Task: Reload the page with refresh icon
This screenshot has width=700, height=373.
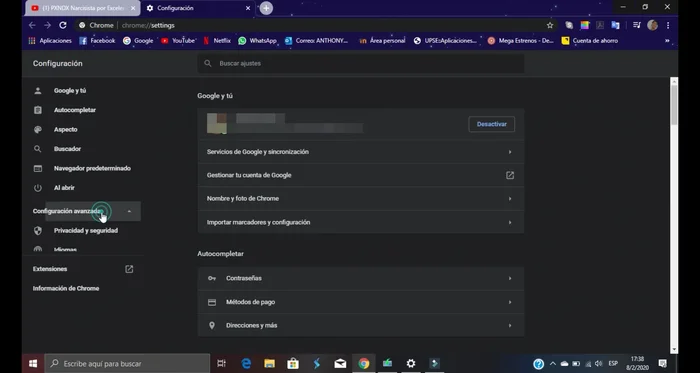Action: pos(63,25)
